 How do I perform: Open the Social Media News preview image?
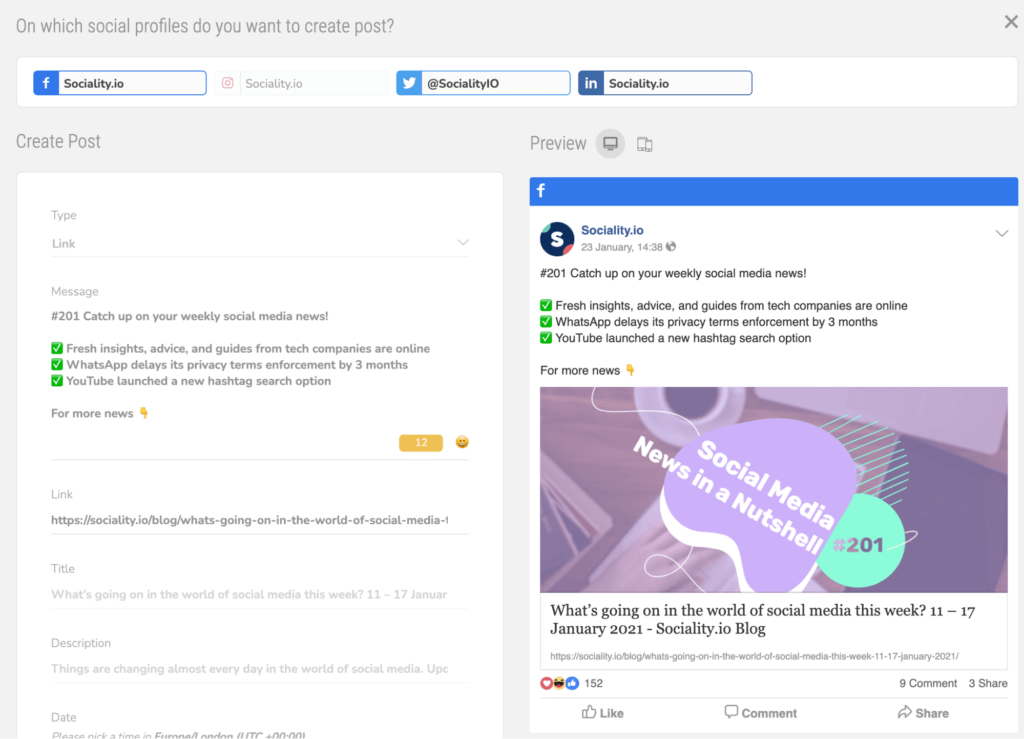pos(773,490)
